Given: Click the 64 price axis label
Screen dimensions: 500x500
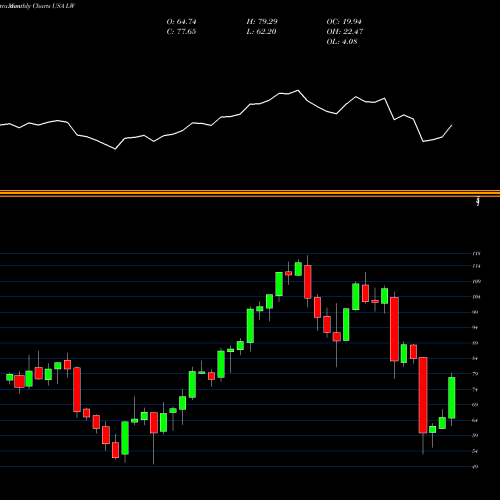Looking at the screenshot, I should [x=475, y=420].
